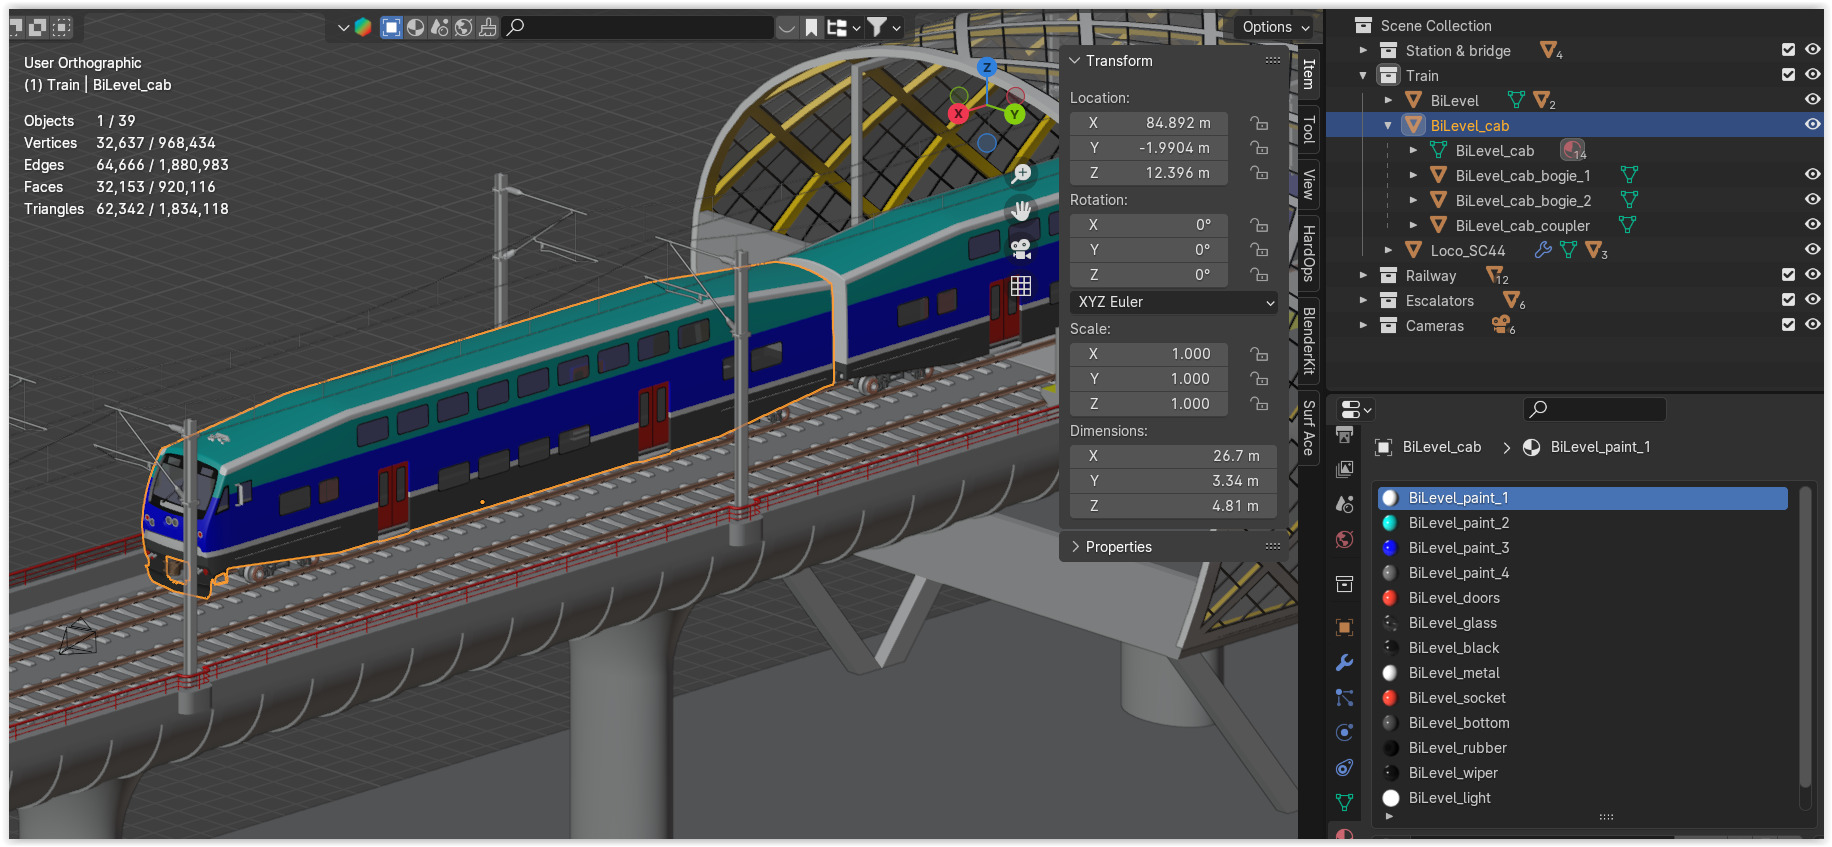This screenshot has height=847, width=1832.
Task: Open the XYZ Euler rotation mode dropdown
Action: [1173, 302]
